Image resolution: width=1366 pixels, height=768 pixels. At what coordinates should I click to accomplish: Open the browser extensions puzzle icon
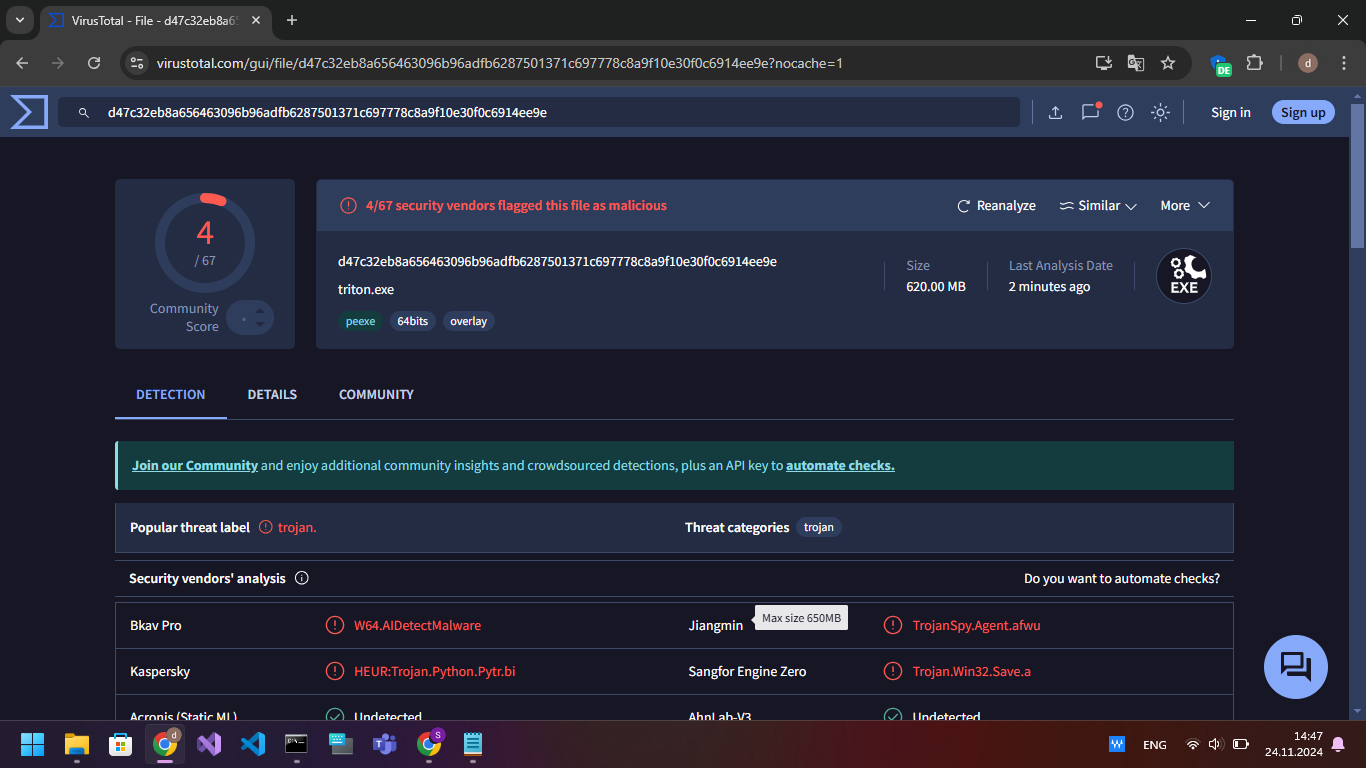[x=1256, y=63]
